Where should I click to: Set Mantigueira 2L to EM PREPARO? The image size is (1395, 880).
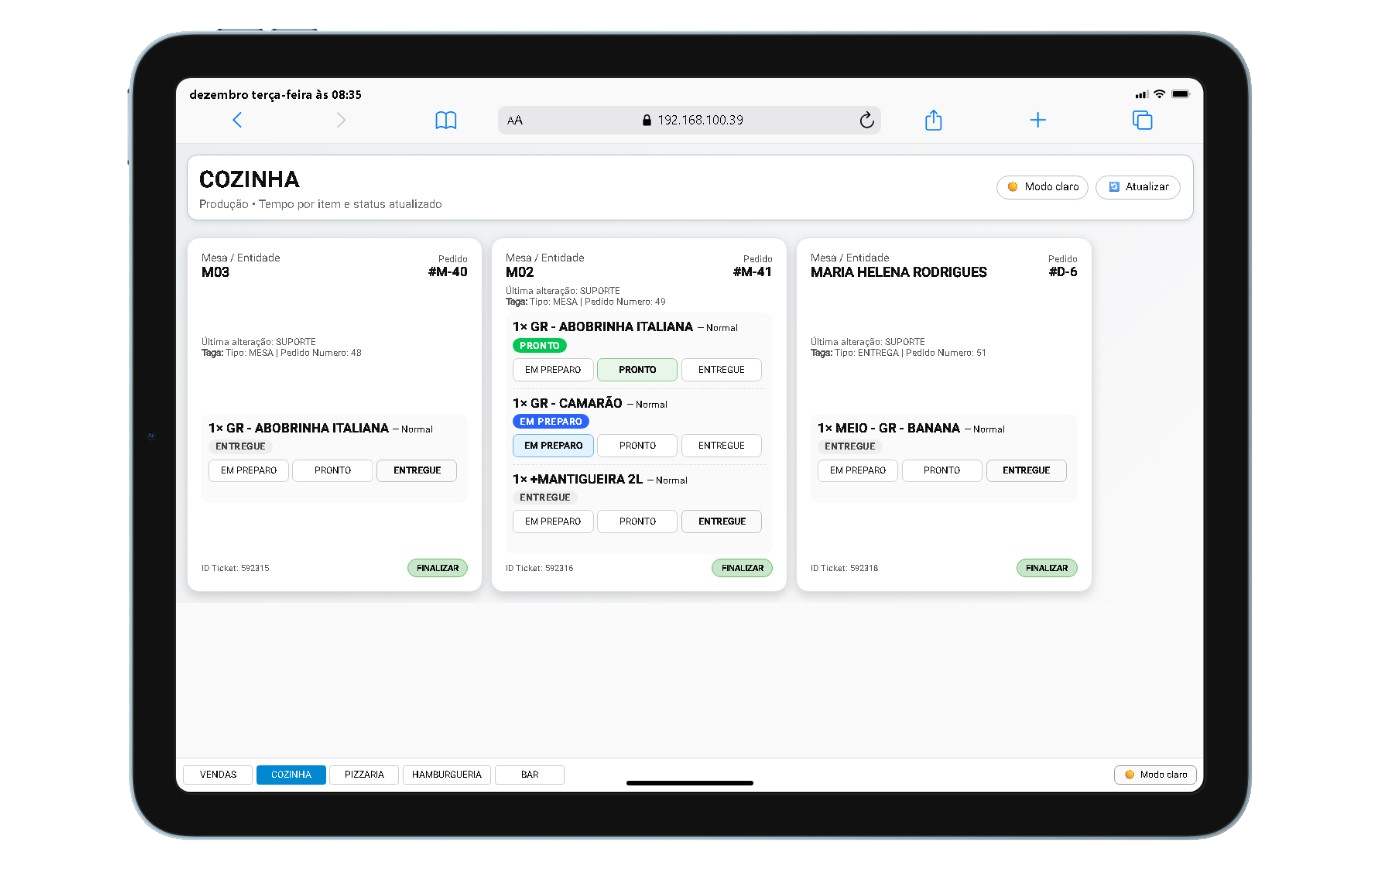[553, 522]
